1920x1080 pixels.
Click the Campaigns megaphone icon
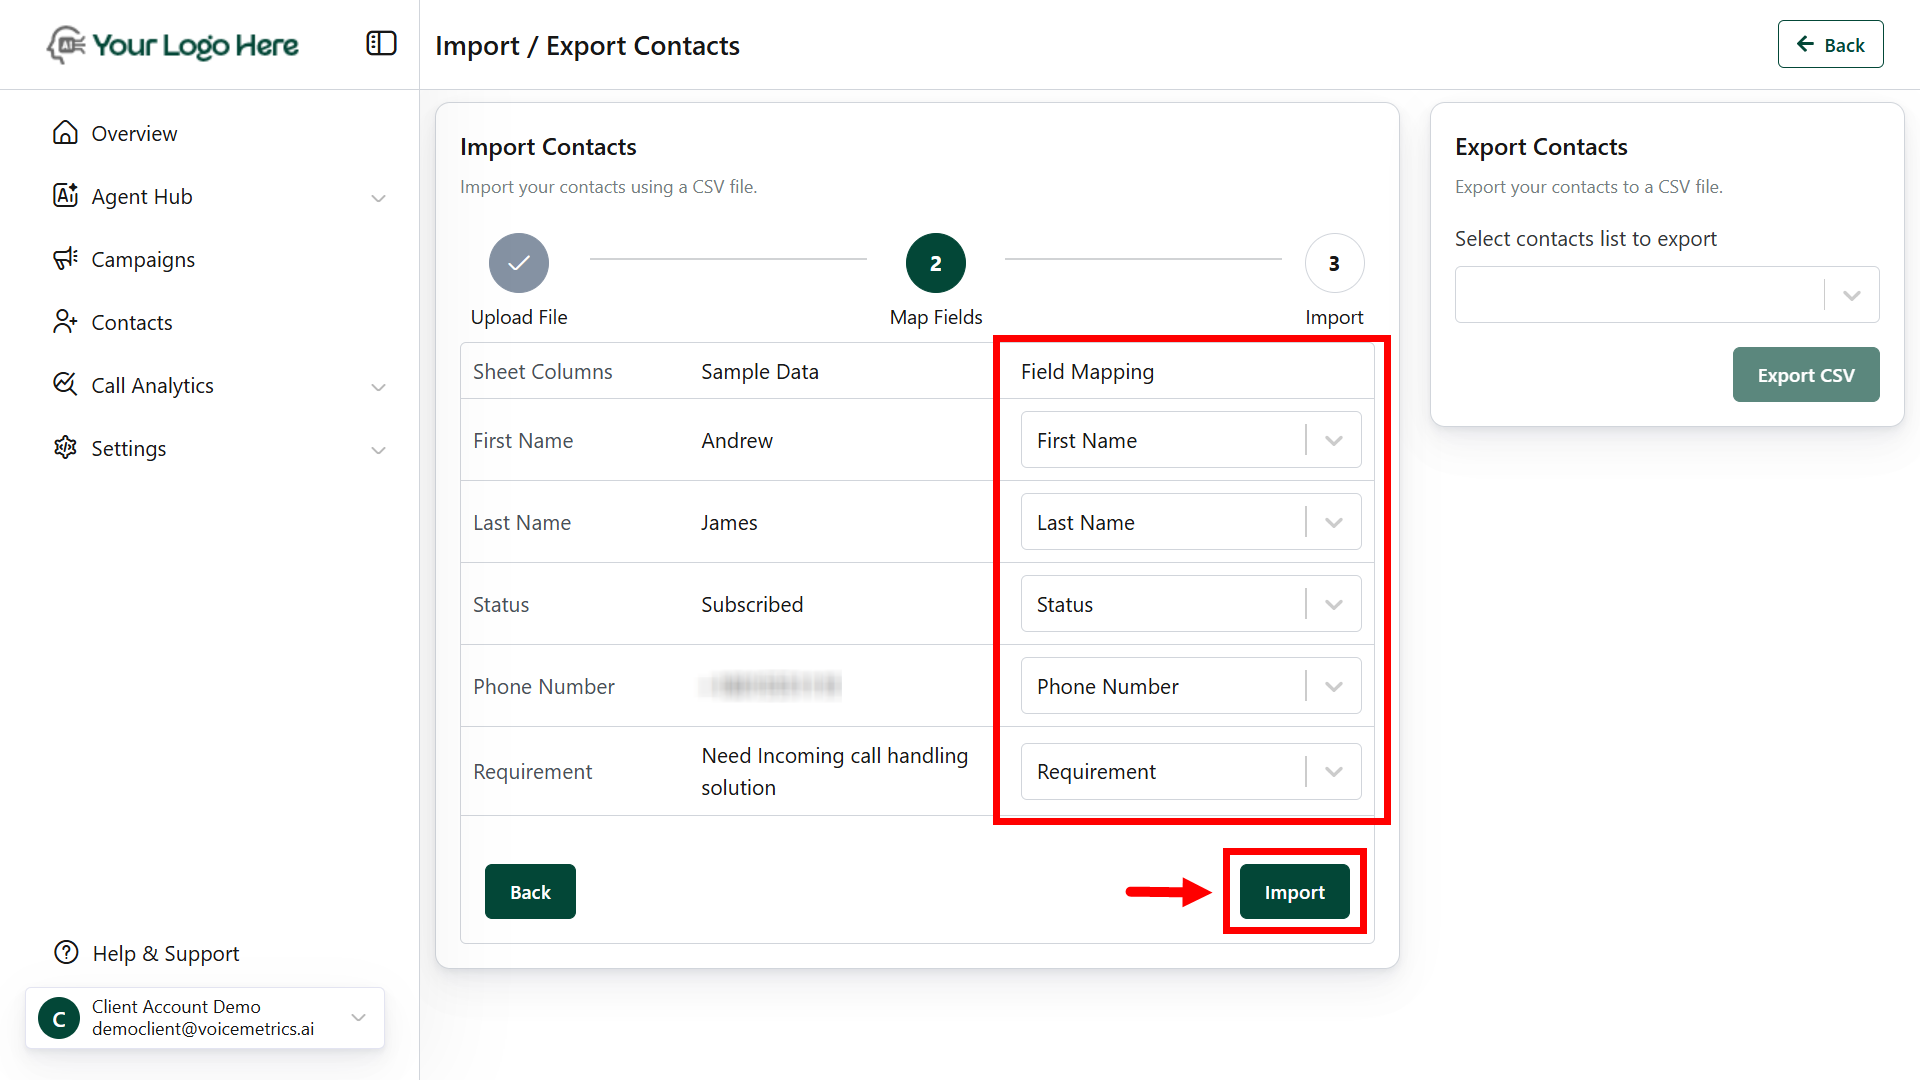click(x=65, y=259)
